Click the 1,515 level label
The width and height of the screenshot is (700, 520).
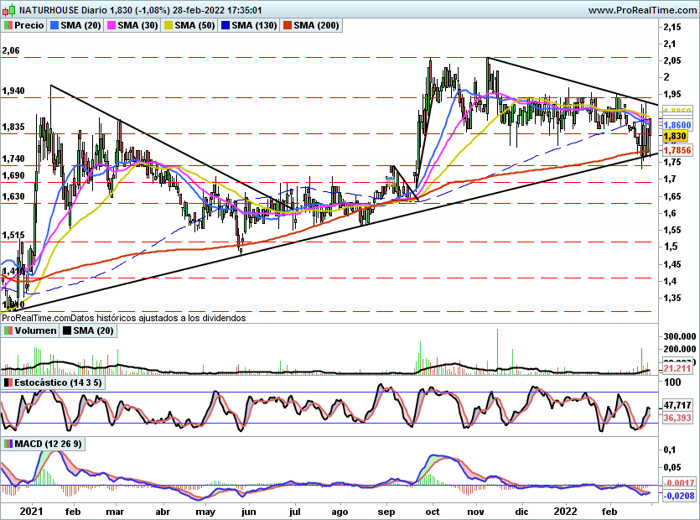click(13, 235)
